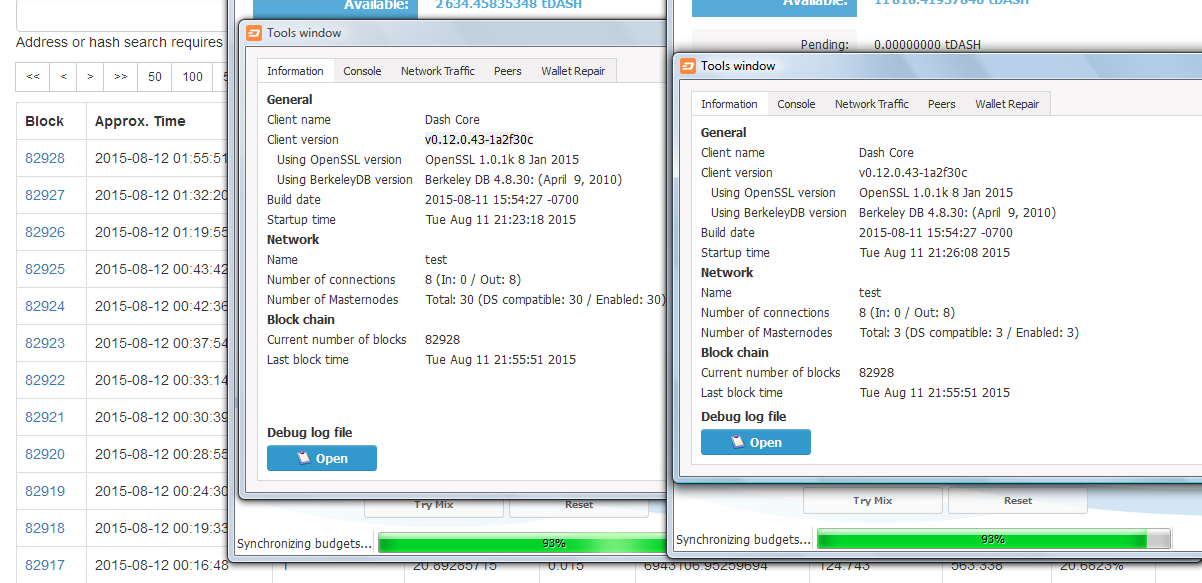Open the Console tab in left Tools window
The image size is (1202, 583).
(362, 71)
